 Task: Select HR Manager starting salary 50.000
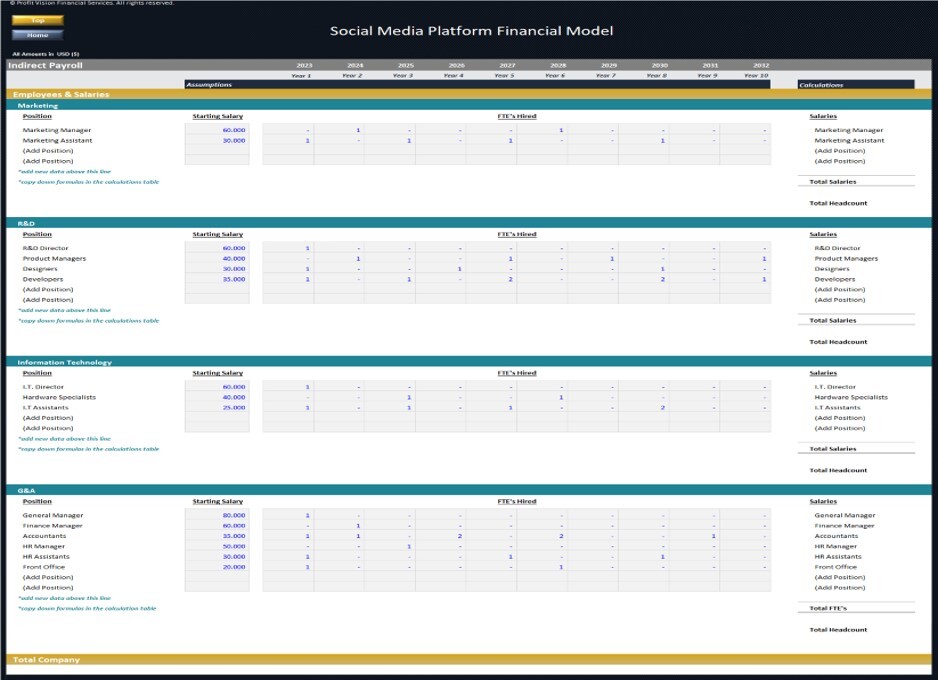click(x=217, y=546)
